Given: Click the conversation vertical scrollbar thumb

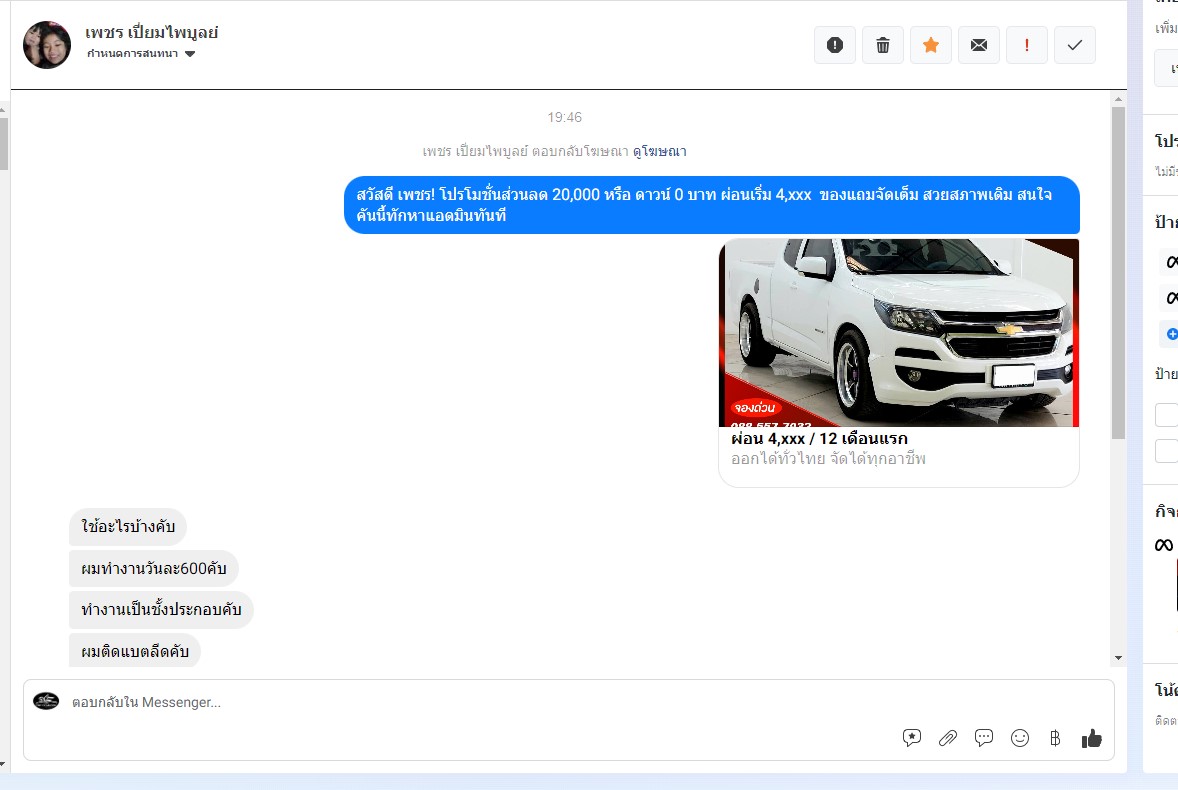Looking at the screenshot, I should [1118, 270].
